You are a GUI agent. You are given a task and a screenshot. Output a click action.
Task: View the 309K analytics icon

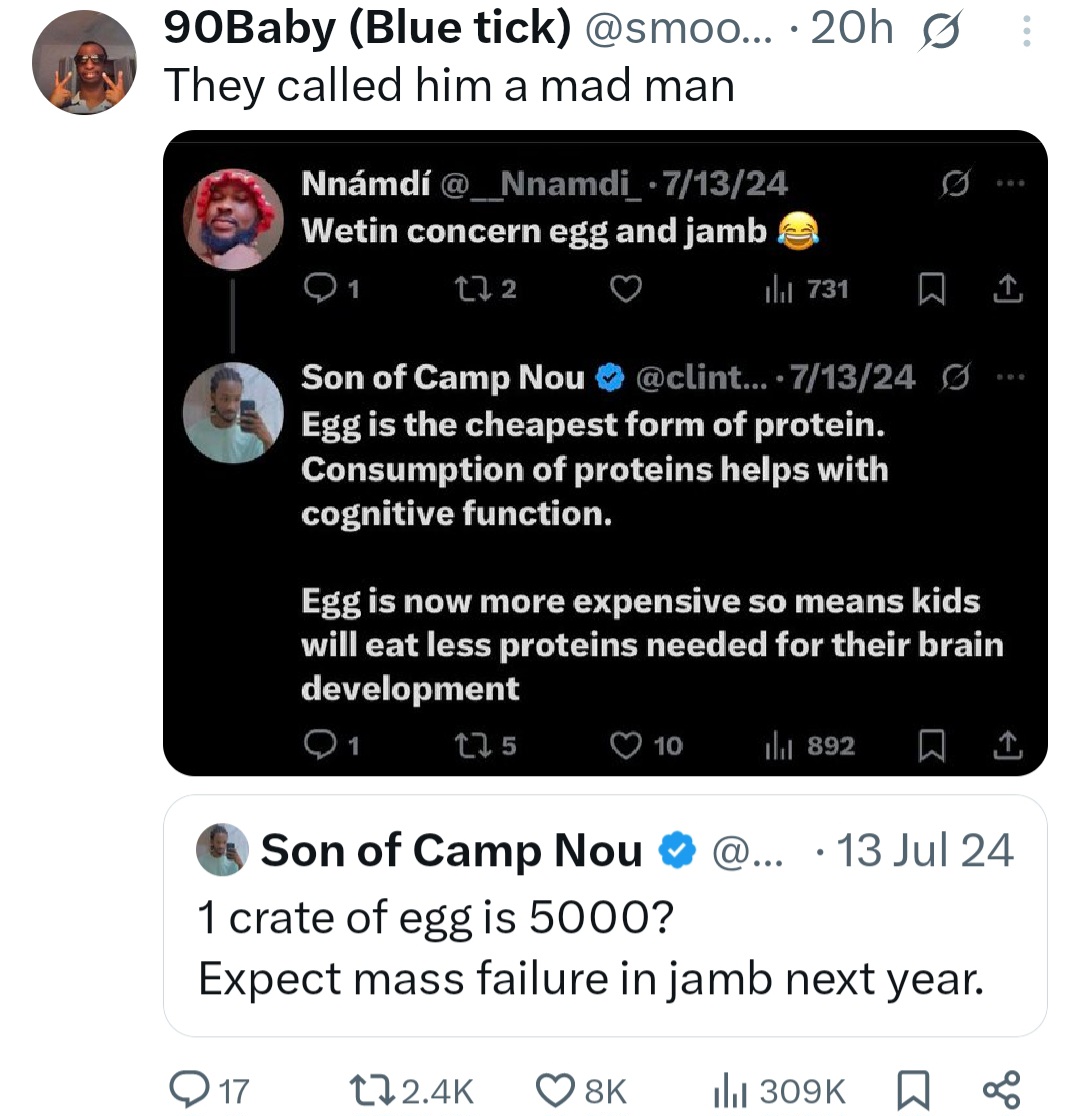[x=731, y=1090]
